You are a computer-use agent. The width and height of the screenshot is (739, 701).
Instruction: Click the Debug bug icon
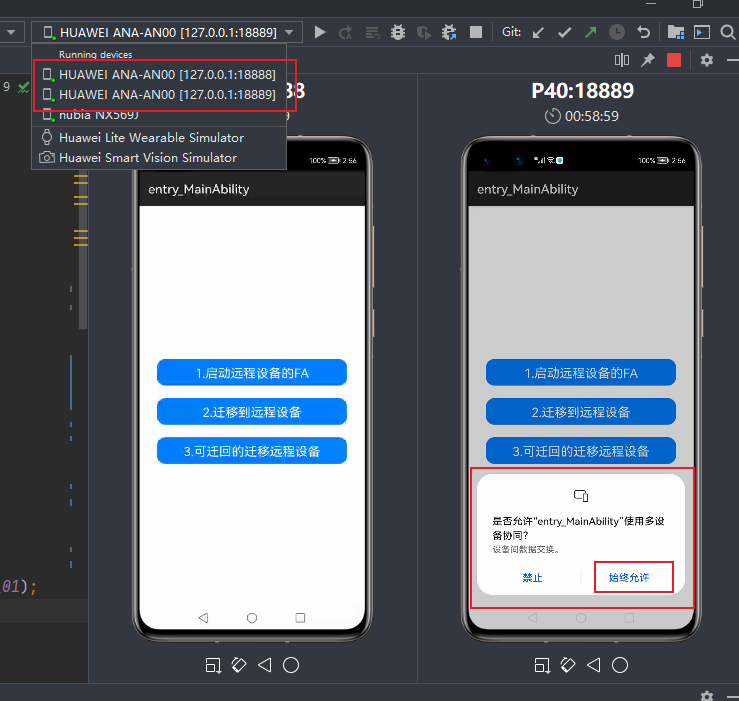click(x=398, y=32)
